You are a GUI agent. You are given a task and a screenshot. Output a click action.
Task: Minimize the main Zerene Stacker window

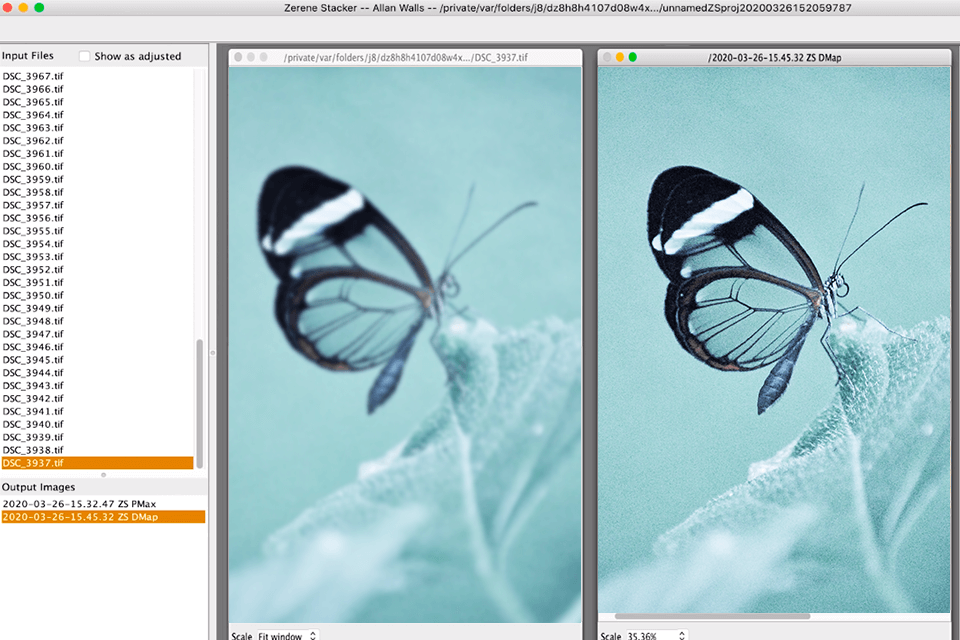coord(23,7)
